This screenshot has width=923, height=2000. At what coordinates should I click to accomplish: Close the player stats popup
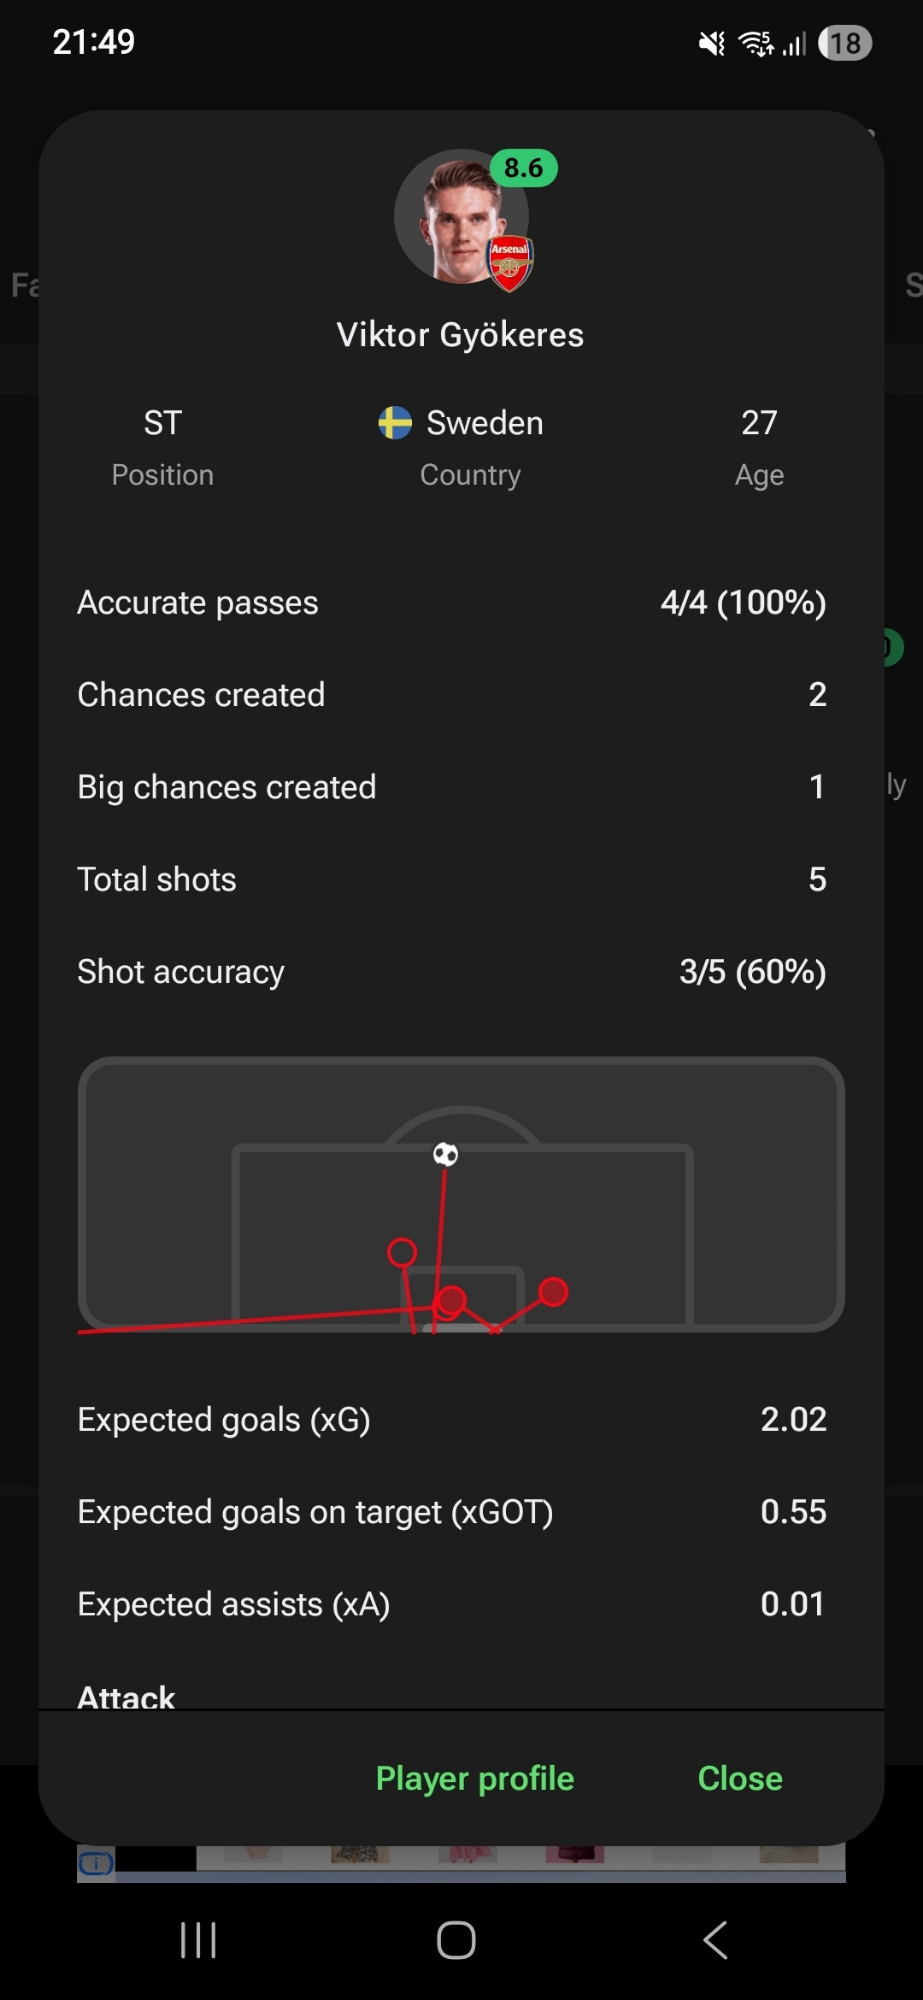[x=740, y=1778]
